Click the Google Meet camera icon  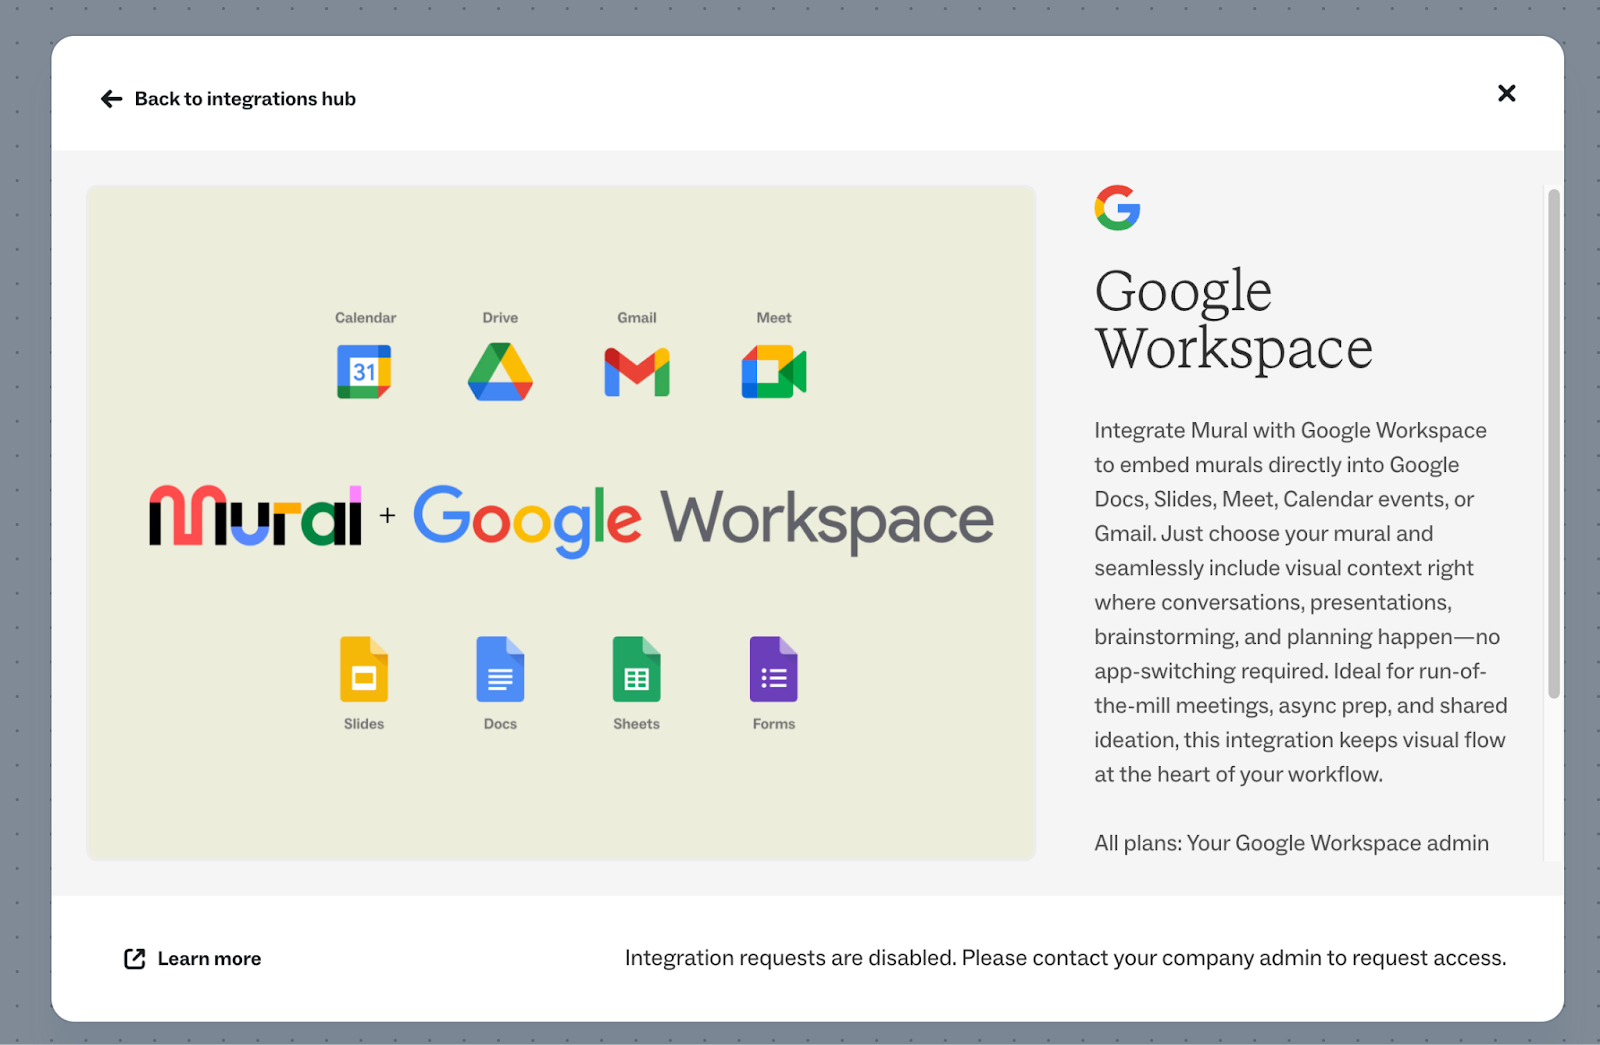(774, 372)
